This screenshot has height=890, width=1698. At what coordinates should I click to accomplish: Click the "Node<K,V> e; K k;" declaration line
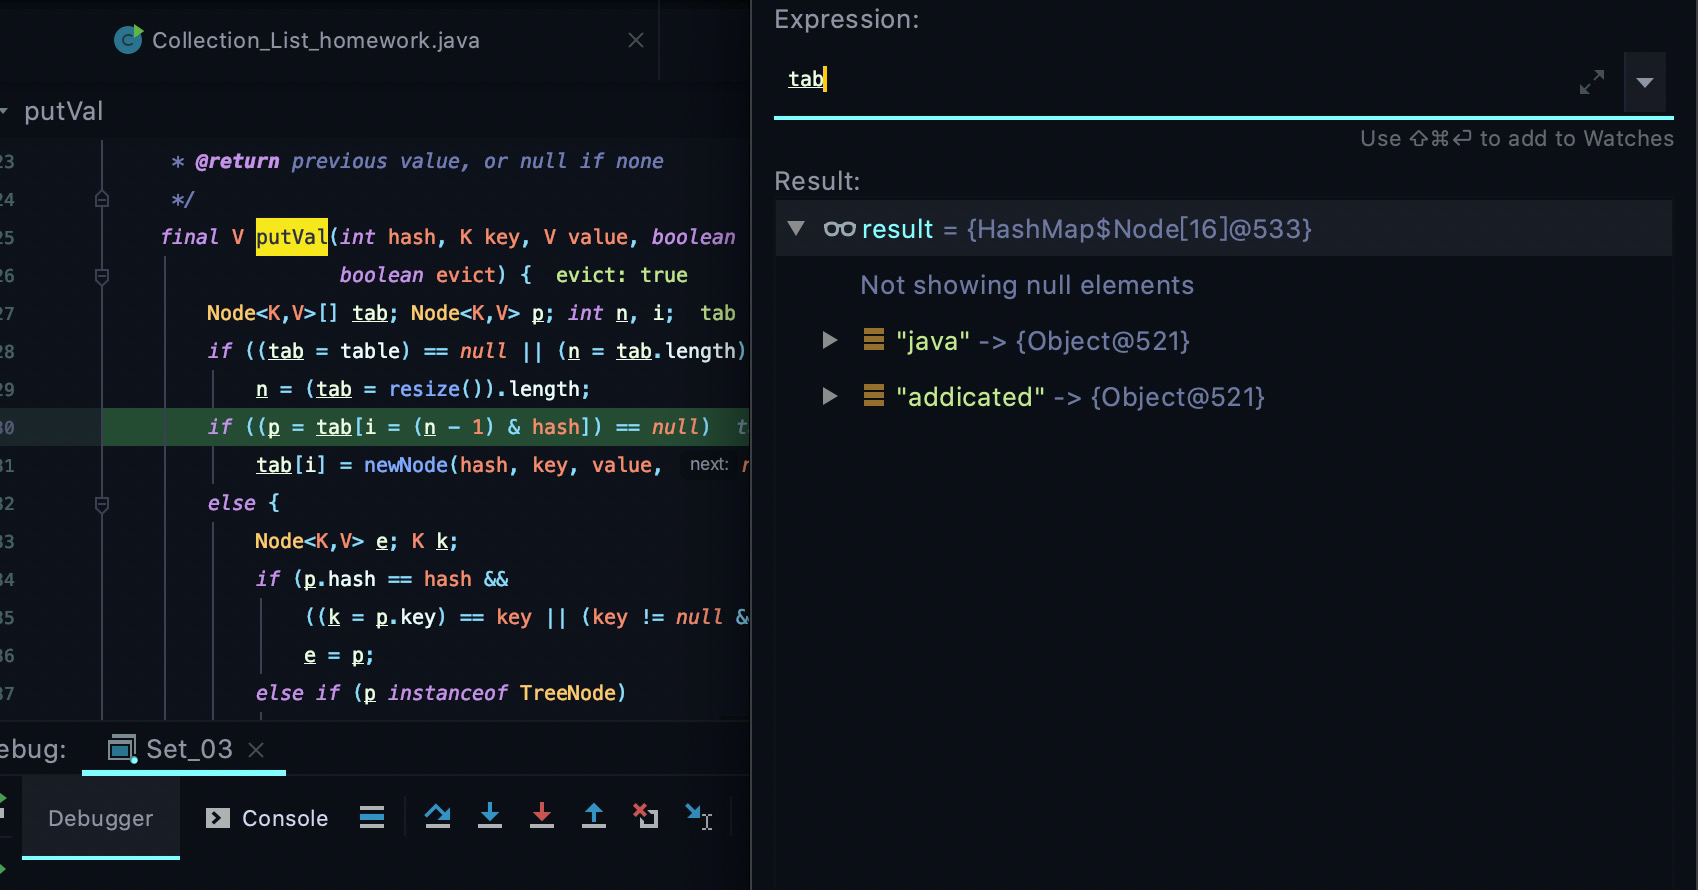click(356, 541)
